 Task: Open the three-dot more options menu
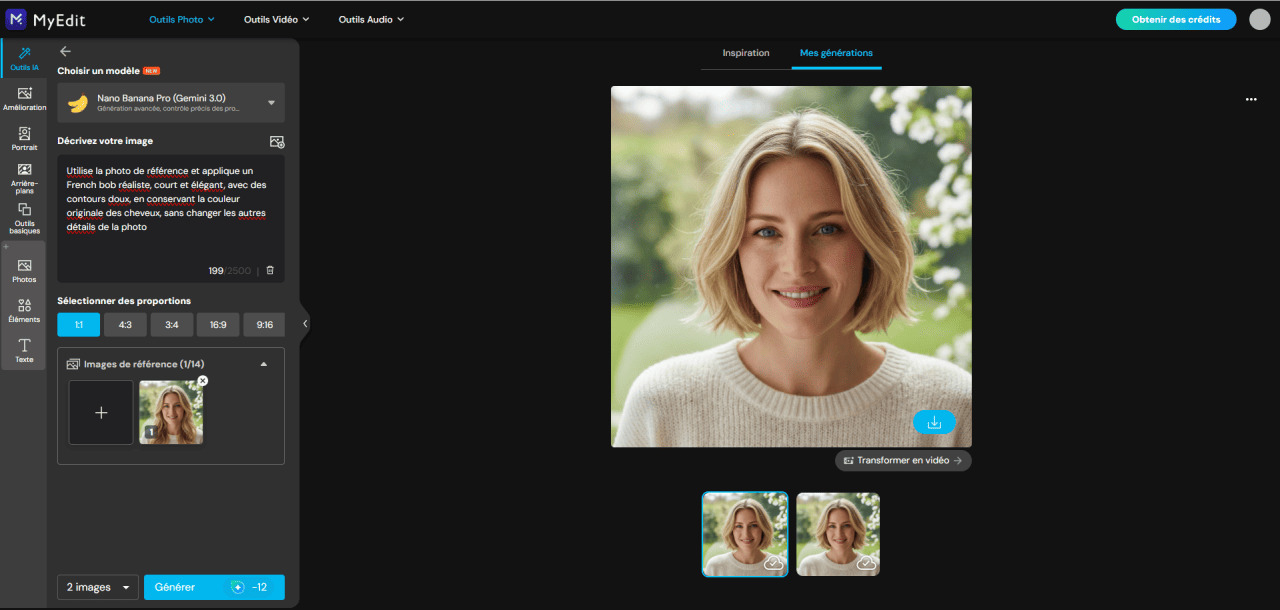1251,100
